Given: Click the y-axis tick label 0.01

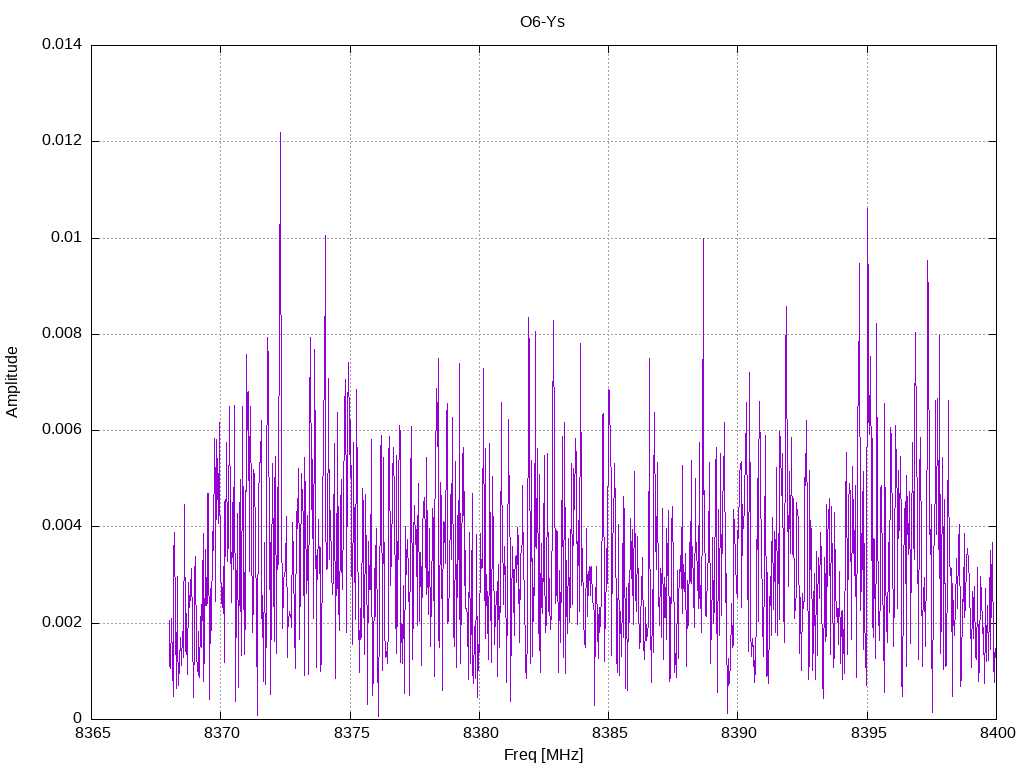Looking at the screenshot, I should [67, 237].
